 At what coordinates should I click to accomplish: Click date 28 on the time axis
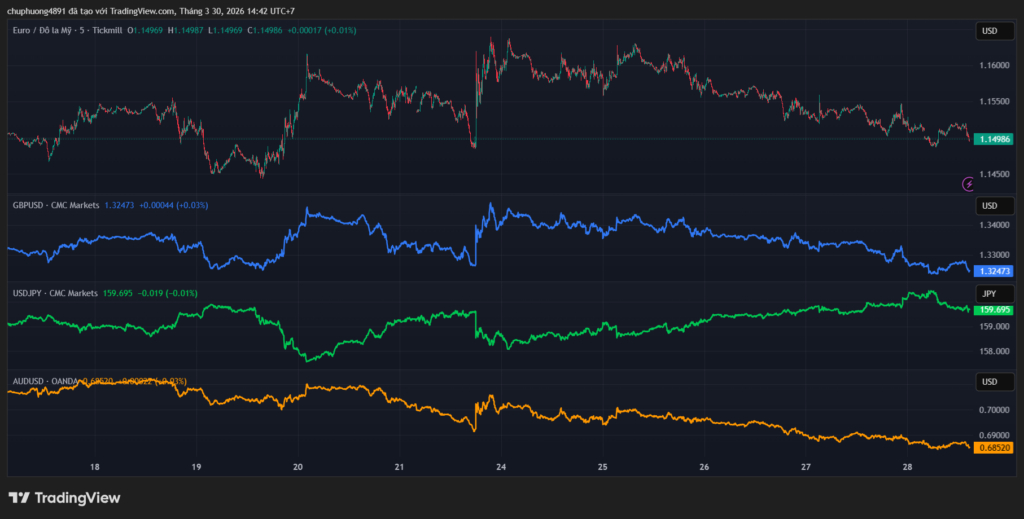(x=907, y=467)
